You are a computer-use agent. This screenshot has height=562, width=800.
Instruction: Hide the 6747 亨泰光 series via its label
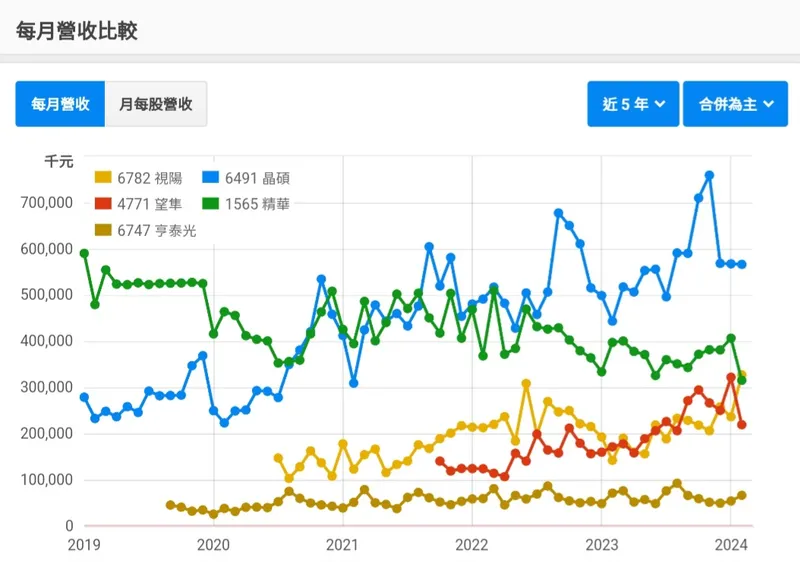(x=156, y=230)
